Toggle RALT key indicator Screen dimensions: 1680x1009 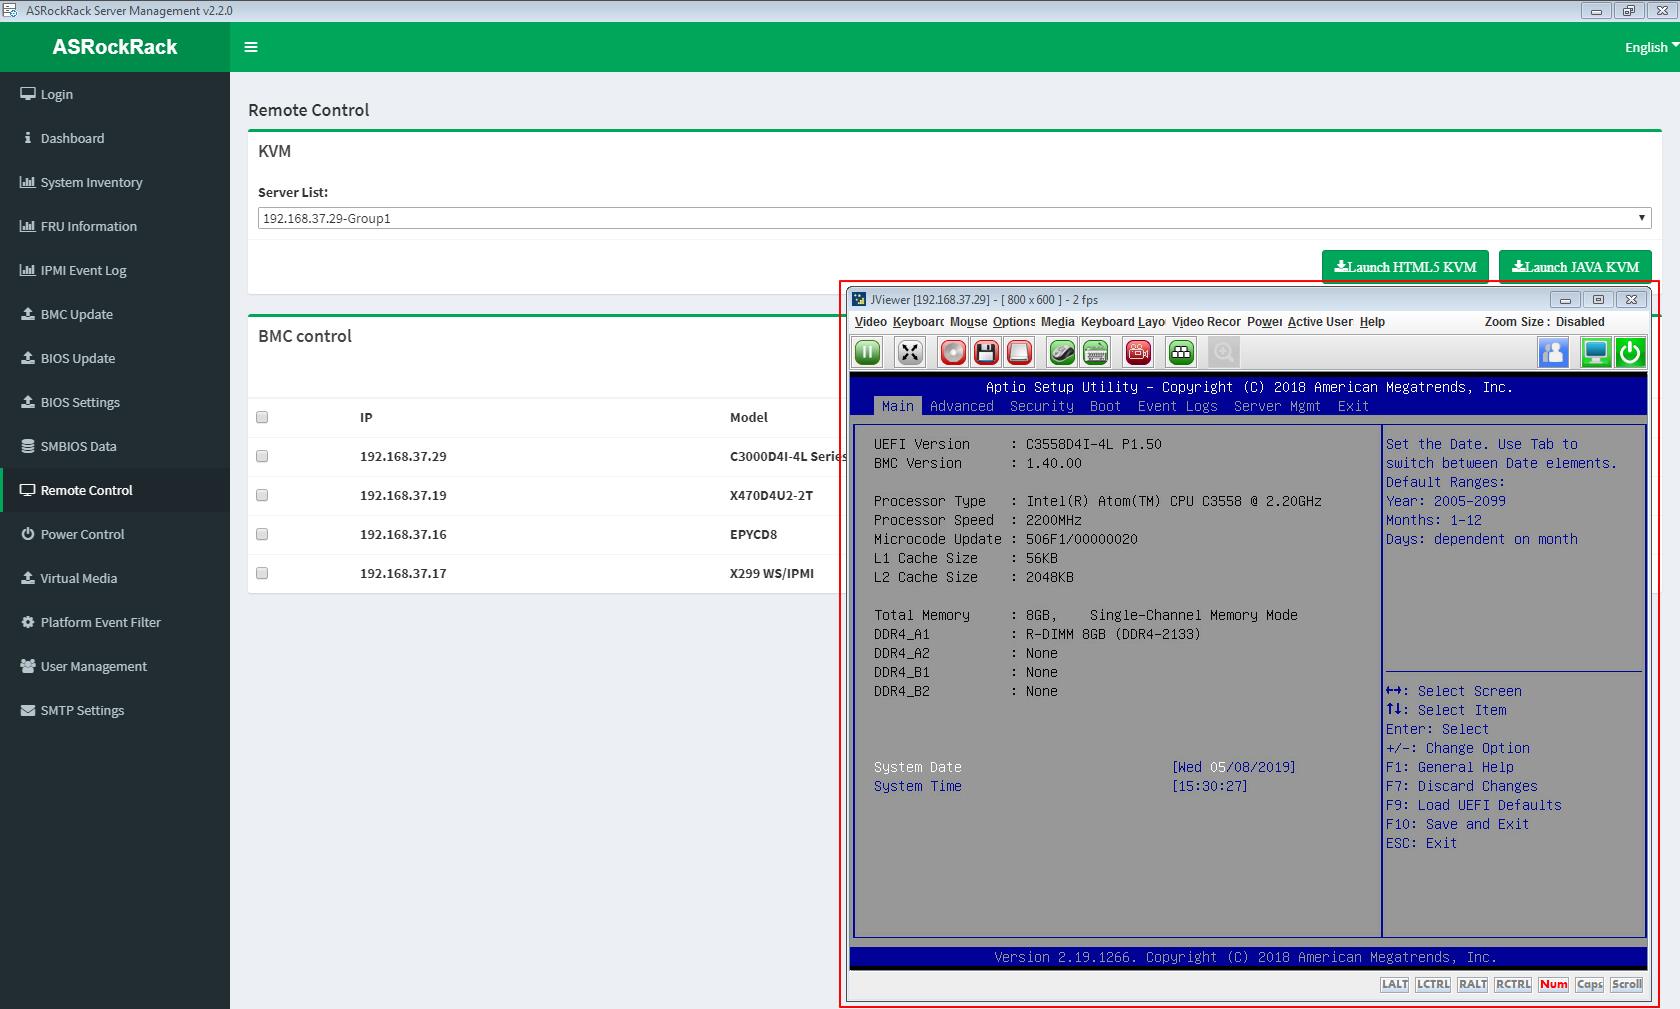[1473, 984]
